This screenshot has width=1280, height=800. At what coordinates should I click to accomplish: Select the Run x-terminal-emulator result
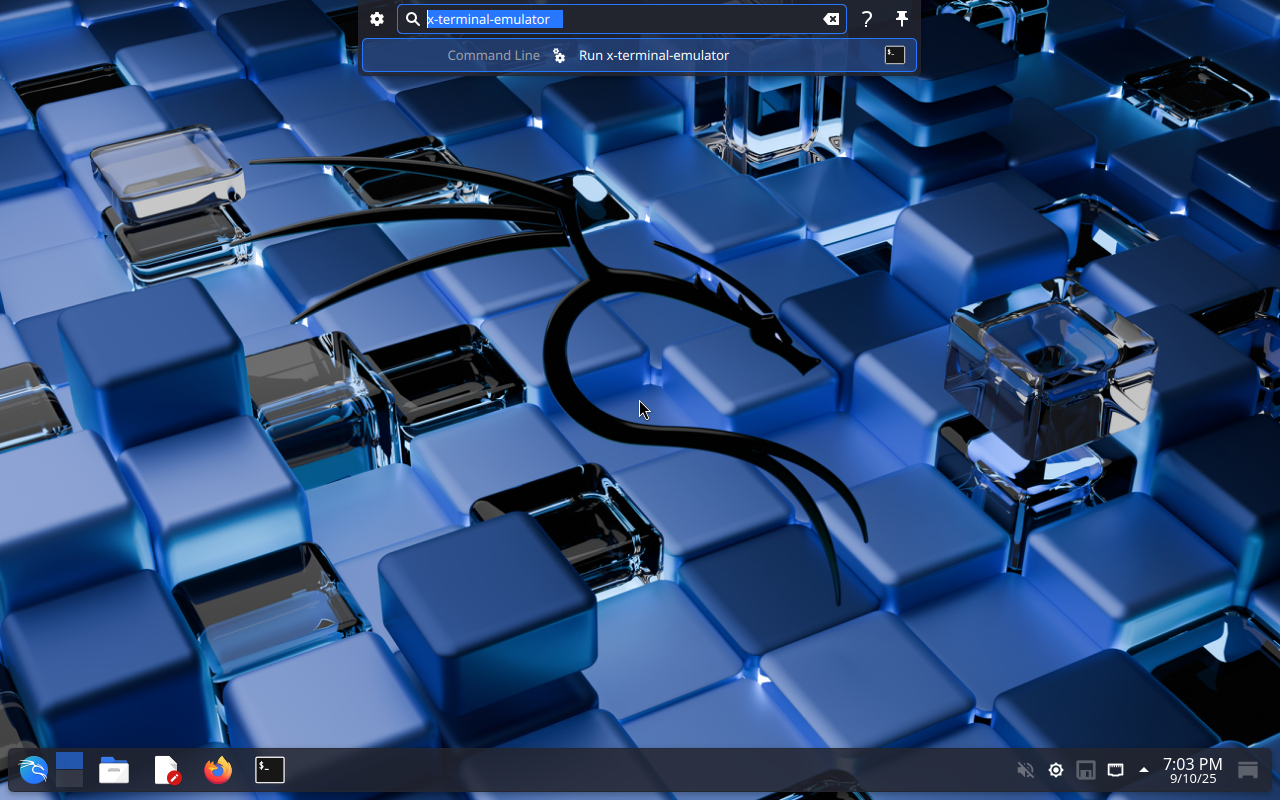click(639, 55)
